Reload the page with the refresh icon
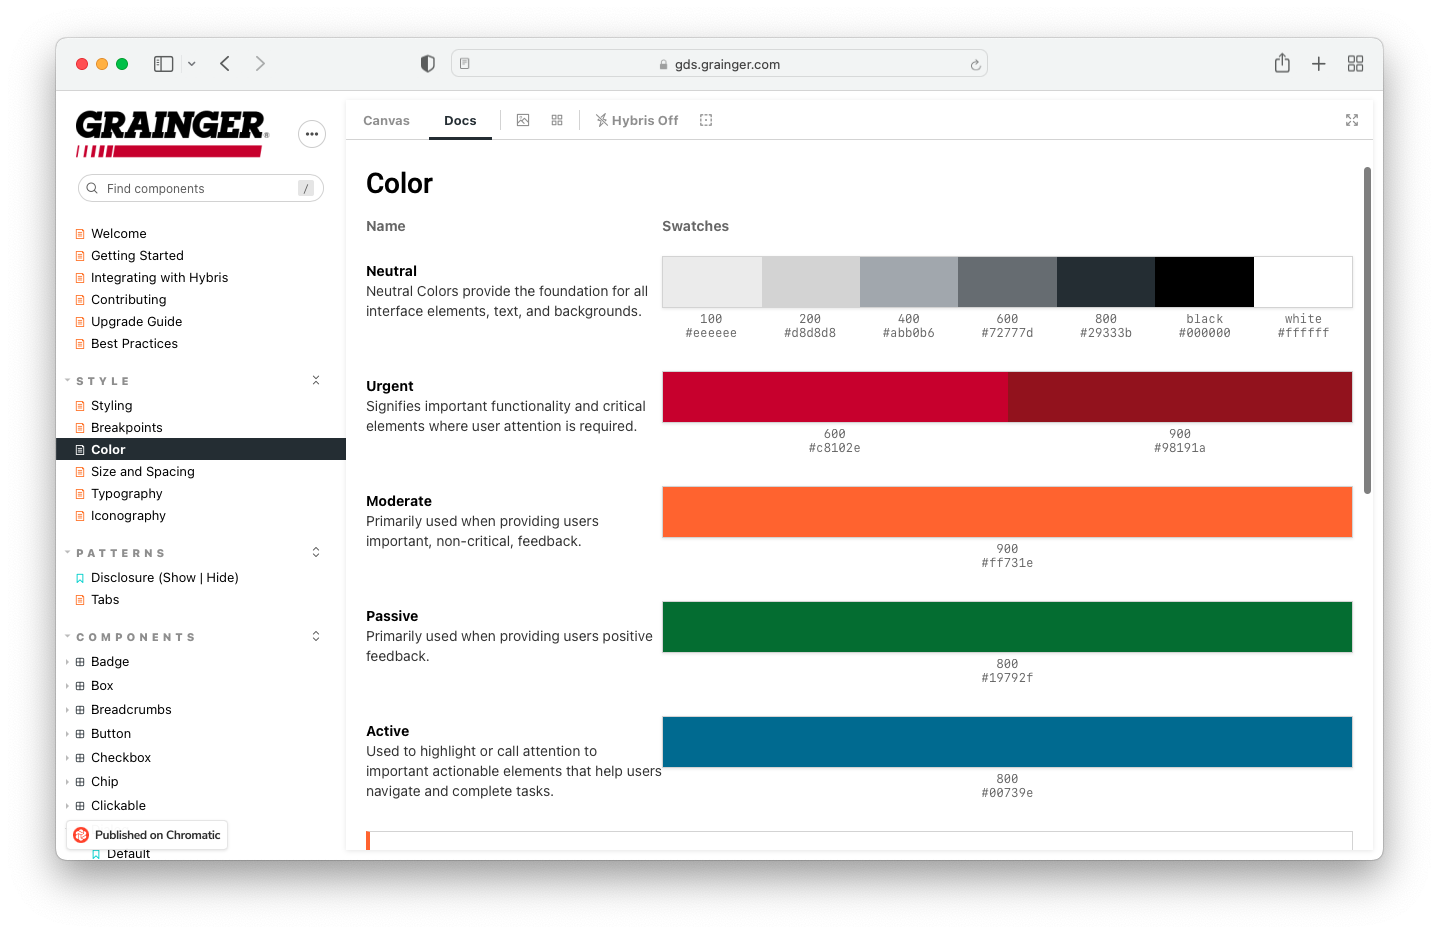The width and height of the screenshot is (1439, 934). pyautogui.click(x=975, y=65)
